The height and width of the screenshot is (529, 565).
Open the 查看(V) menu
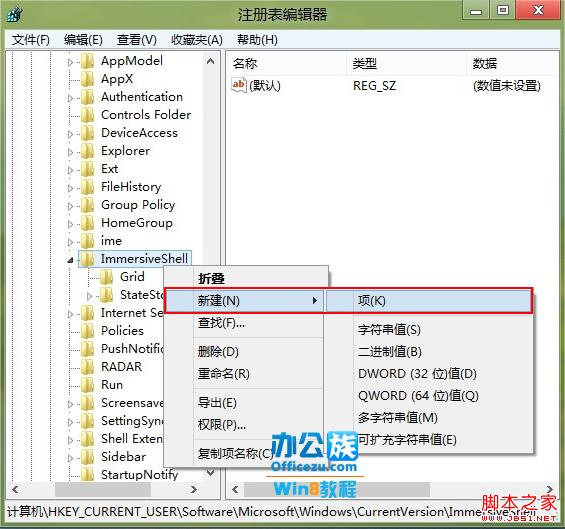[x=137, y=40]
